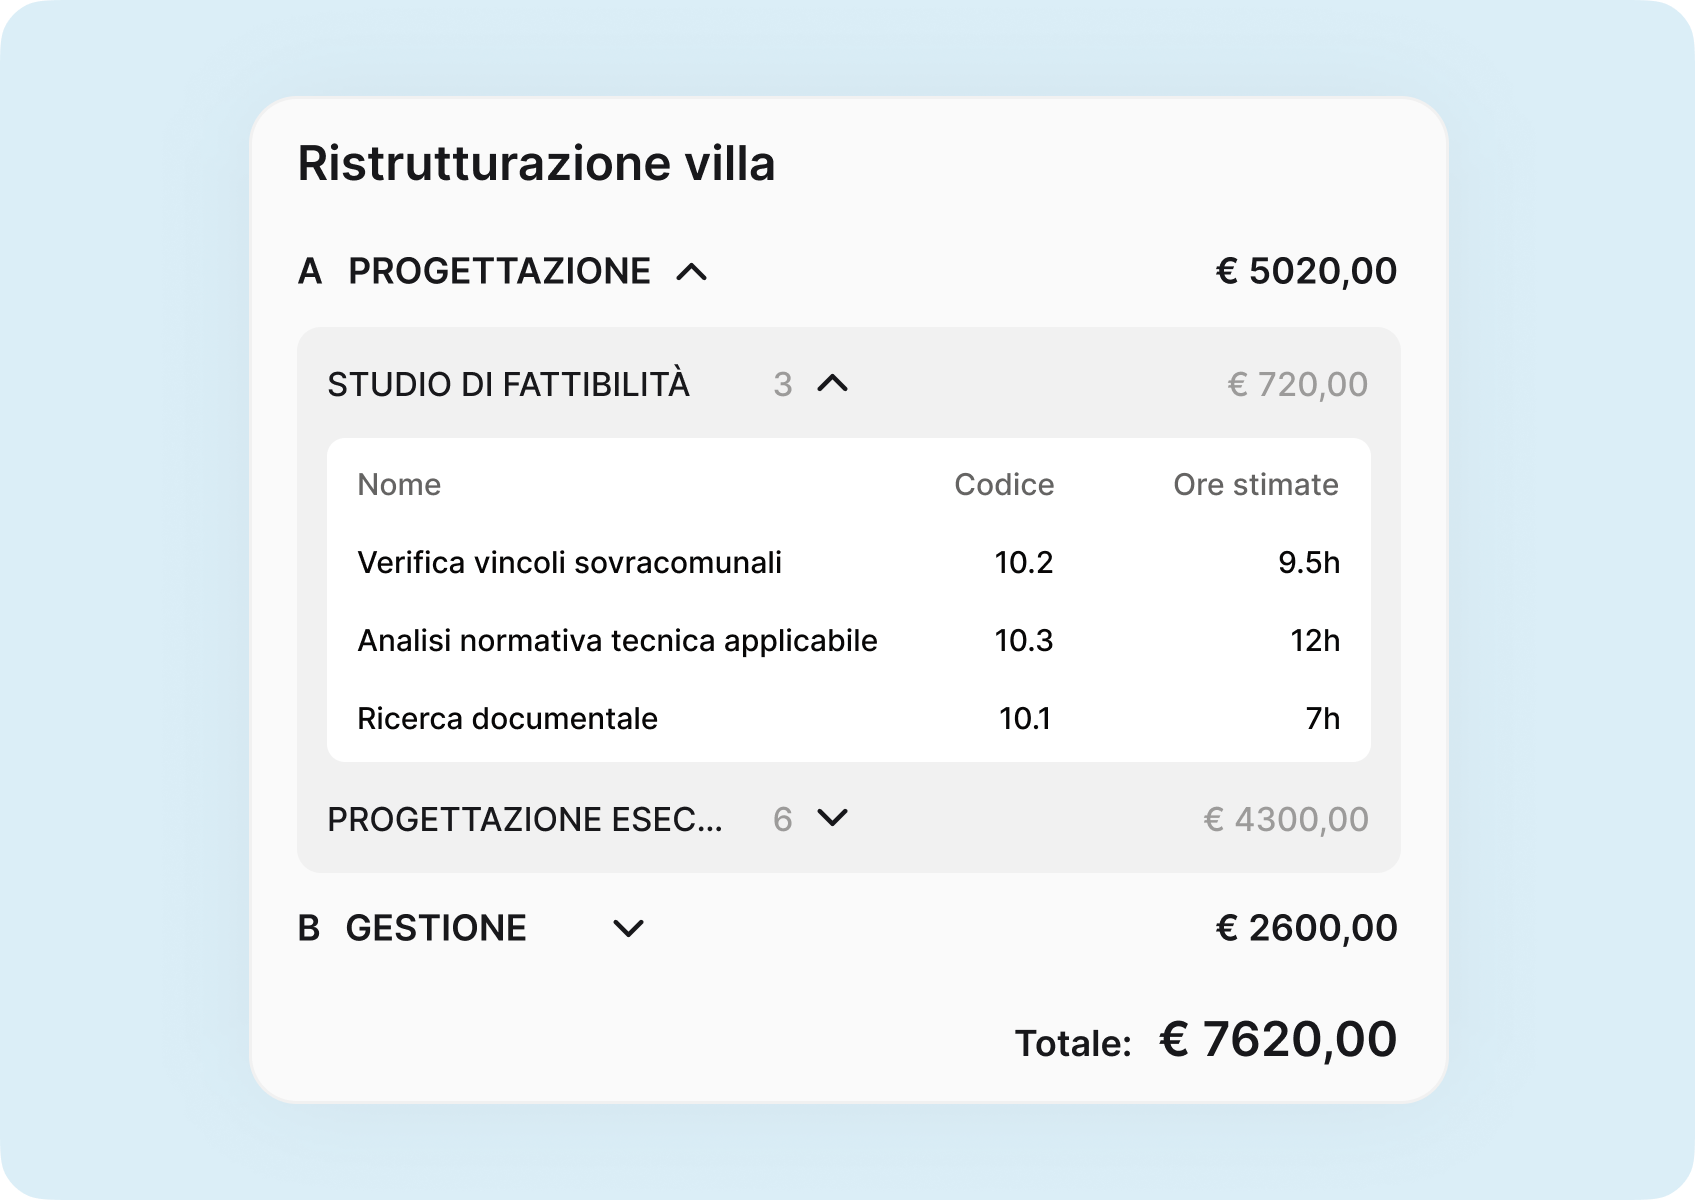Click the Ore stimate column header
The image size is (1695, 1200).
pos(1255,485)
